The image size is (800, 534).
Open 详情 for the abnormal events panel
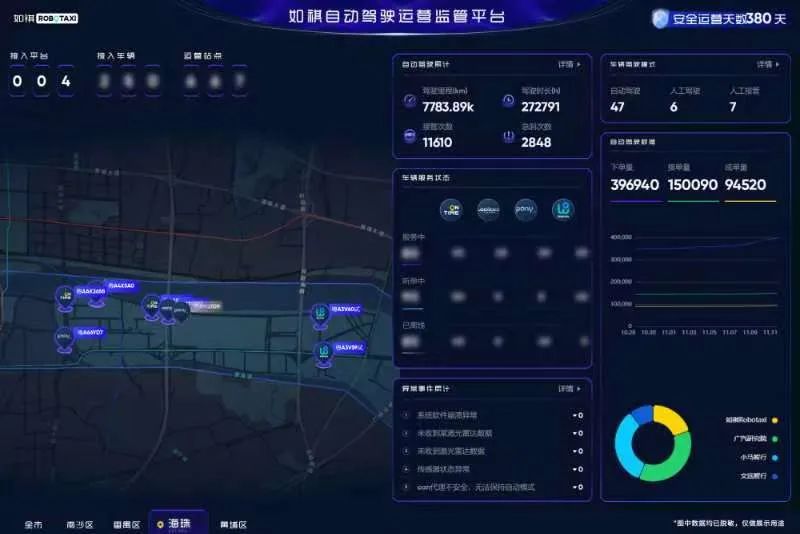pos(569,389)
